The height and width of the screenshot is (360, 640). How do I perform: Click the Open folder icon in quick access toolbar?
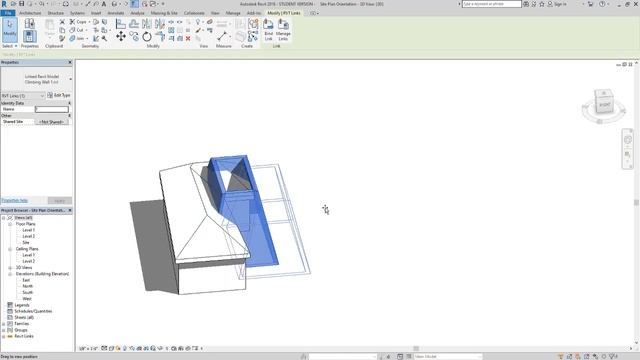click(x=13, y=4)
